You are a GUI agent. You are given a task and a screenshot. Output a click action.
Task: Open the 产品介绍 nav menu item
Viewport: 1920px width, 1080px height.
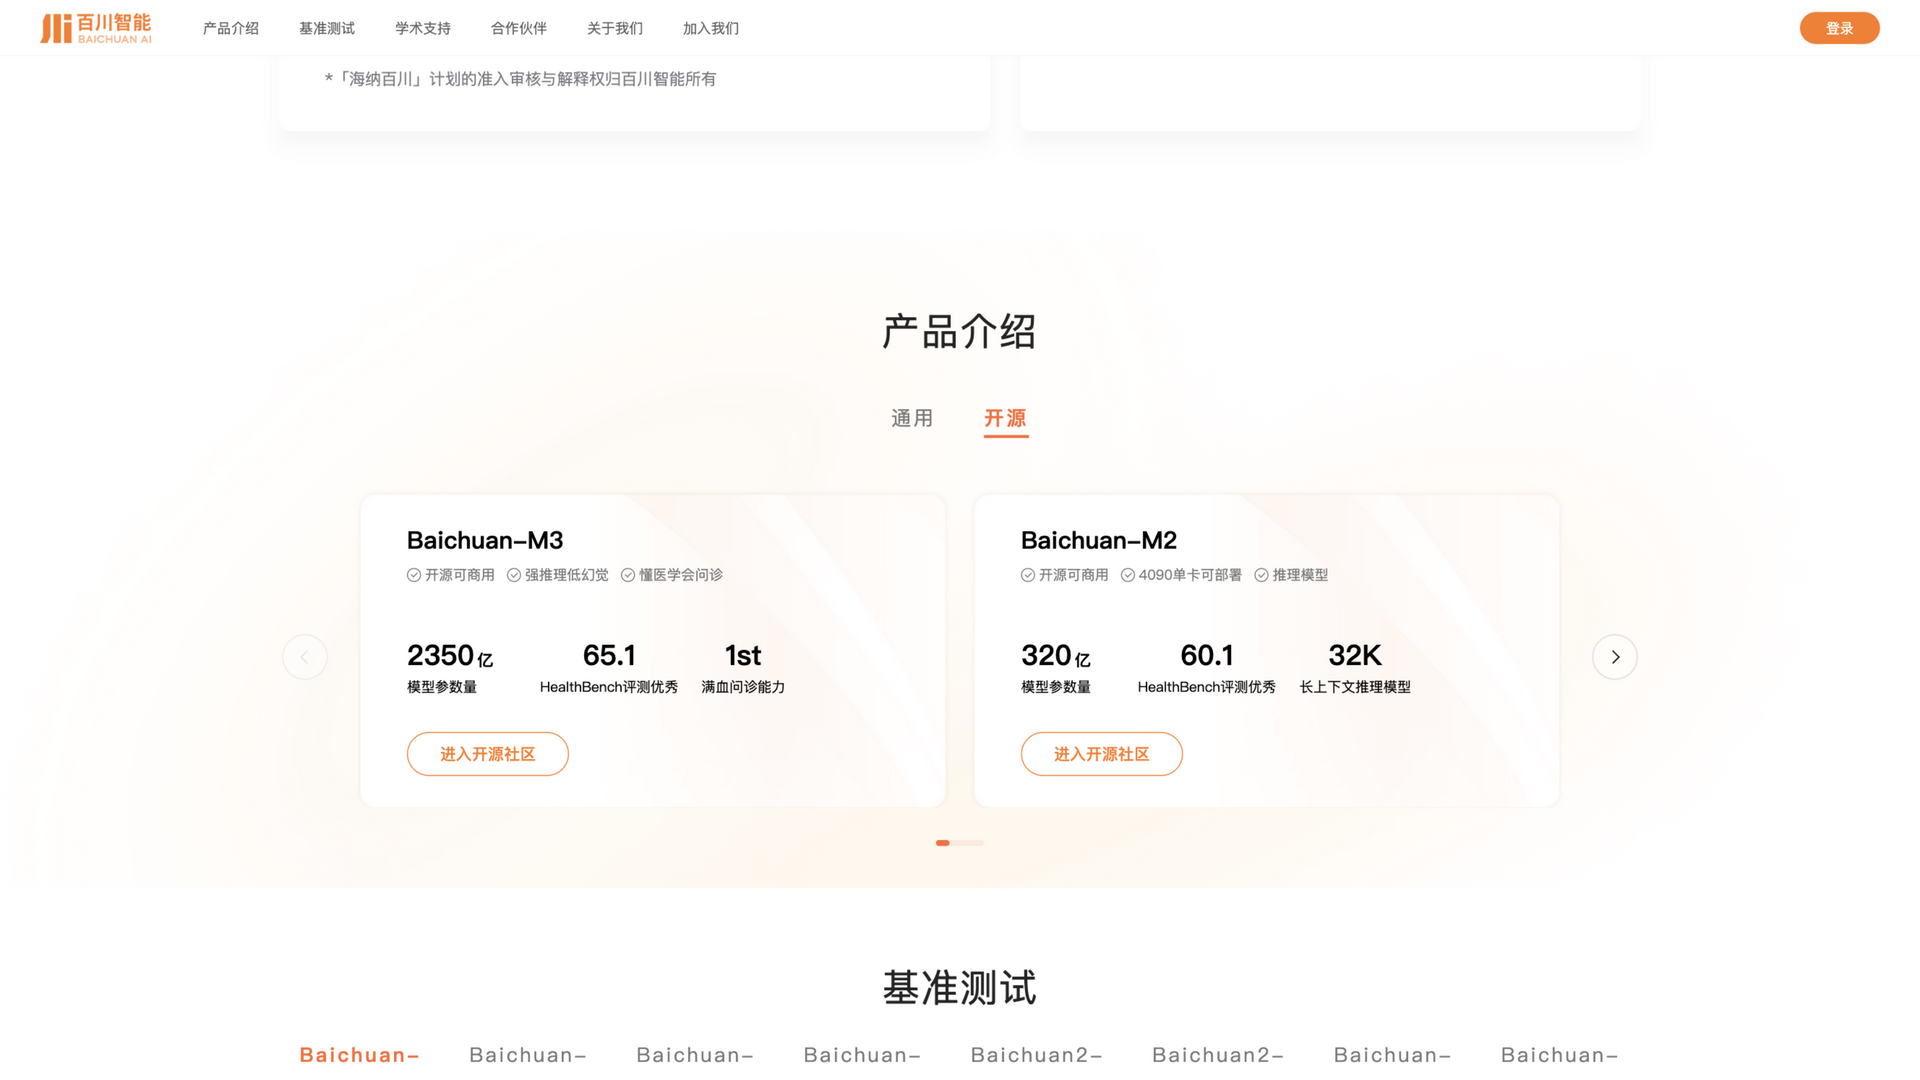[231, 28]
